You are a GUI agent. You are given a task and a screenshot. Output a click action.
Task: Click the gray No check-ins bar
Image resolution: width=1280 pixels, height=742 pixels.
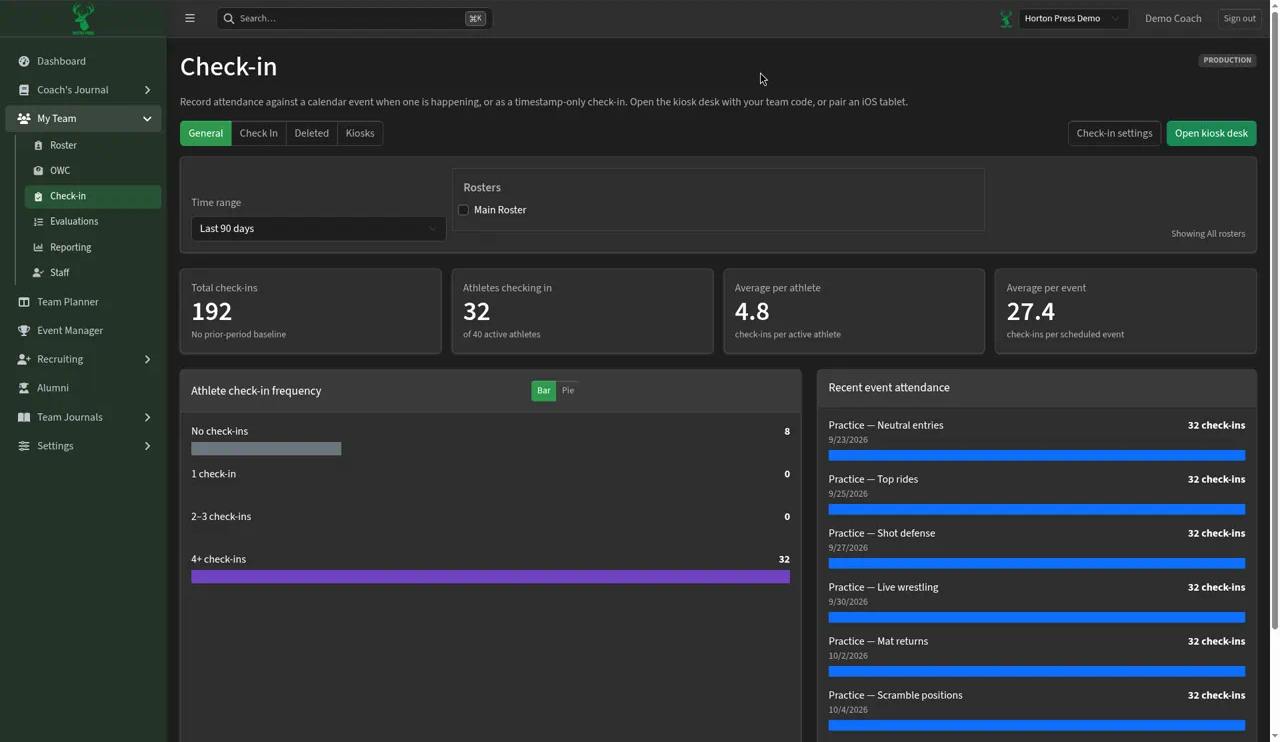(x=266, y=449)
